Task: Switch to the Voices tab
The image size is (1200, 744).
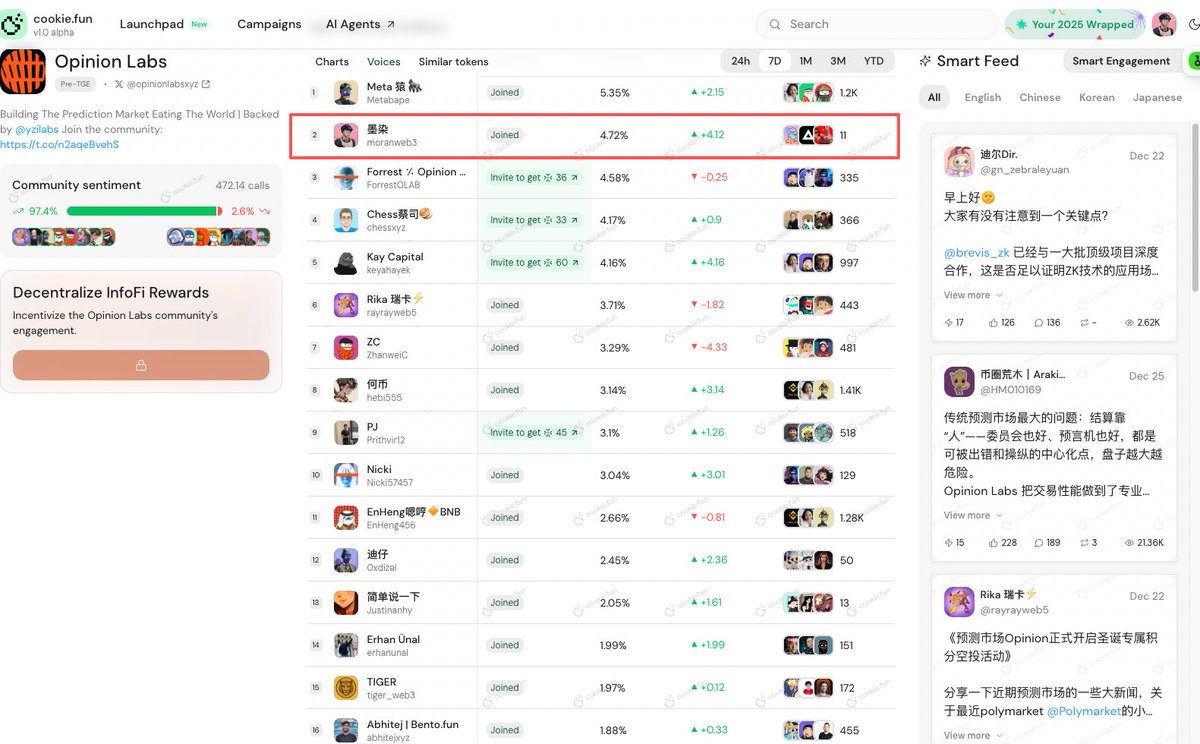Action: [384, 62]
